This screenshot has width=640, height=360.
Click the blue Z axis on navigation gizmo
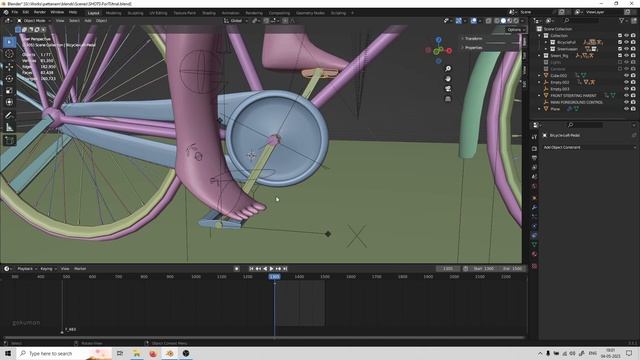point(438,40)
